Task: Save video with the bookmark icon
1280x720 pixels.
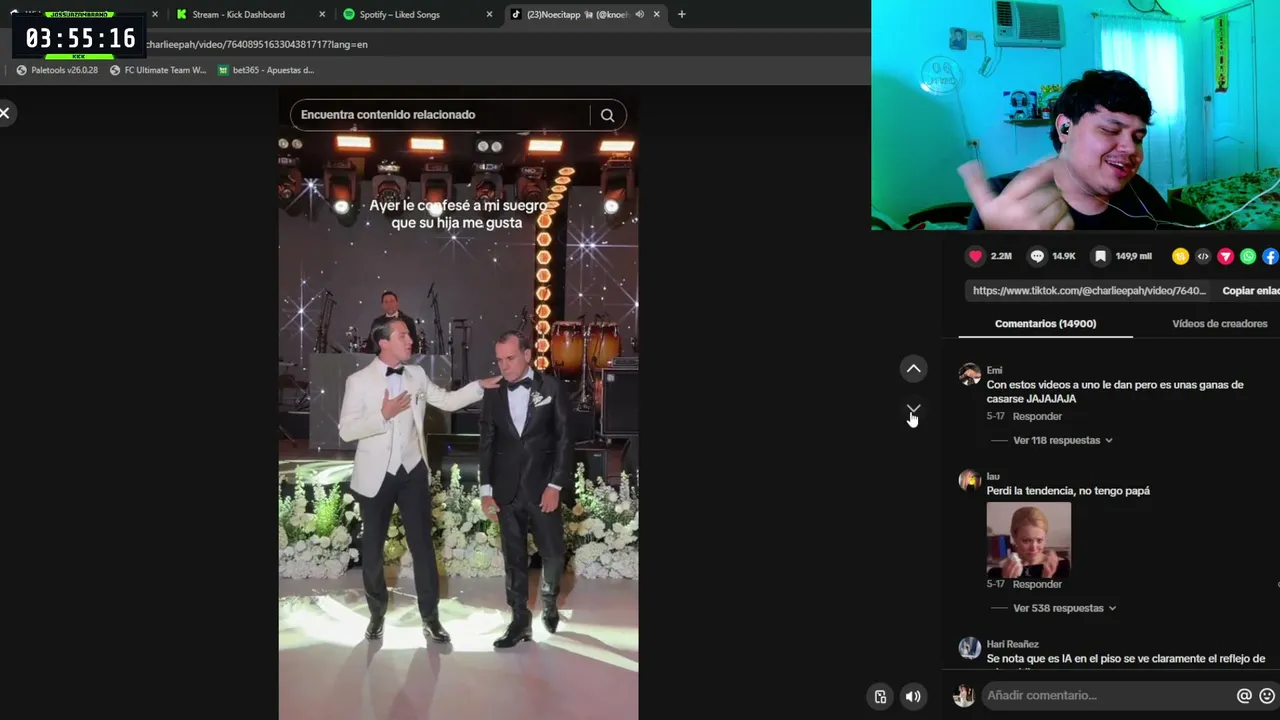Action: tap(1100, 256)
